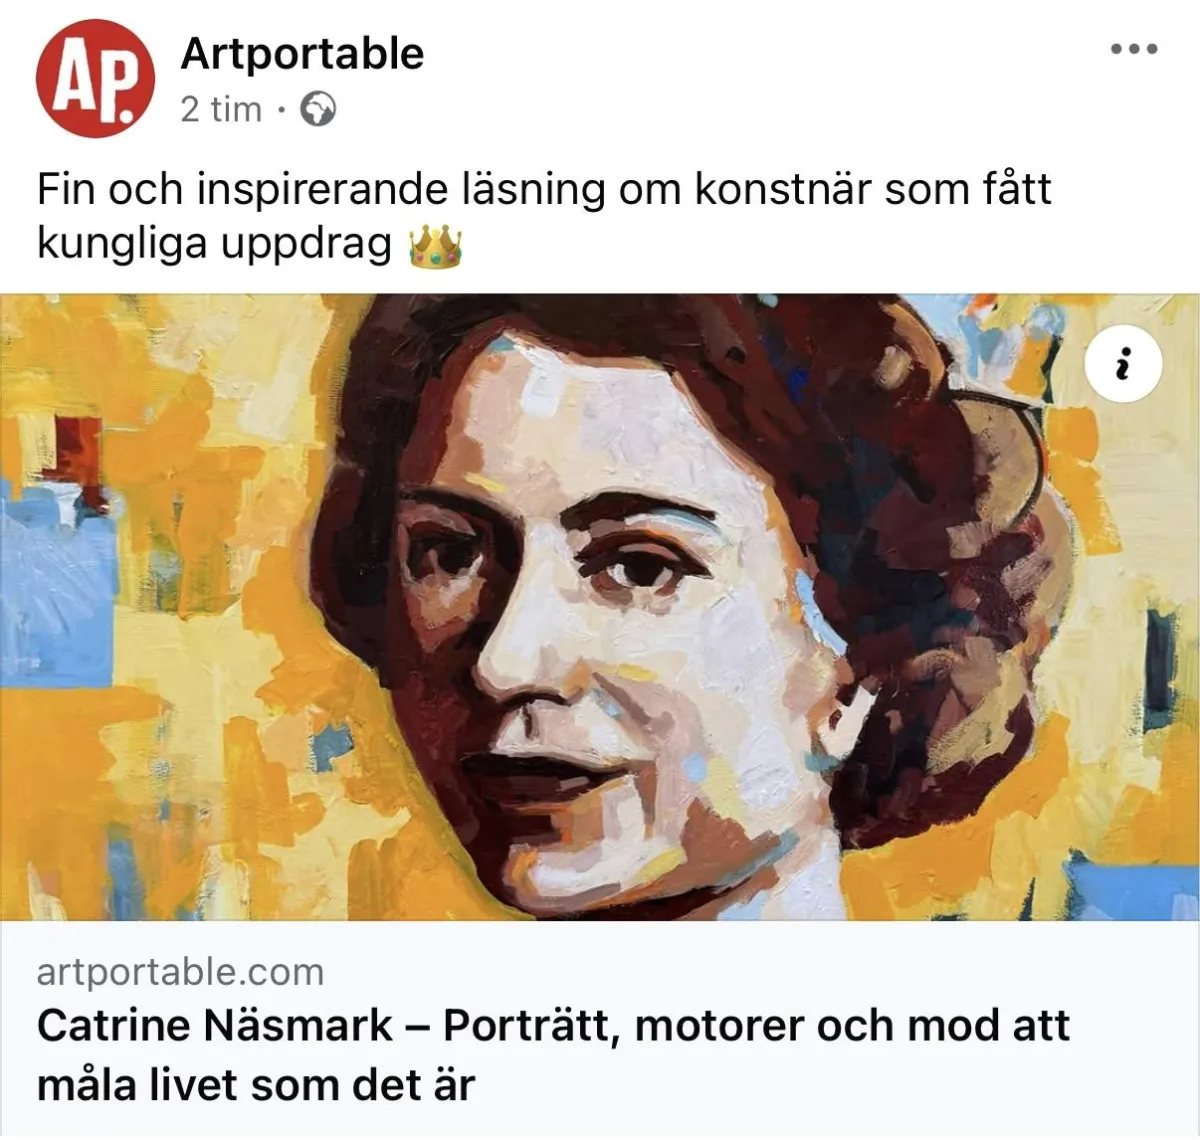This screenshot has height=1140, width=1200.
Task: Open the Catrine Näsmark article headline
Action: pyautogui.click(x=553, y=1055)
